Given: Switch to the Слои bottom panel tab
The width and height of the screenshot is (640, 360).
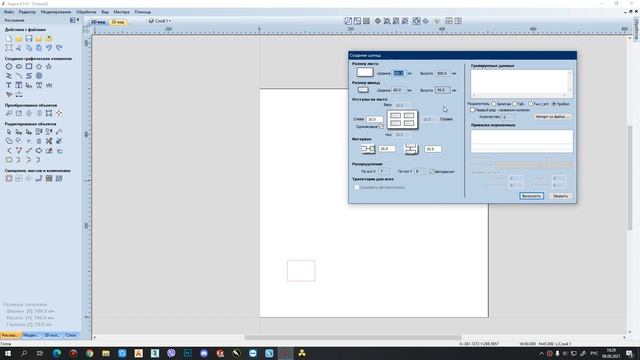Looking at the screenshot, I should coord(71,335).
